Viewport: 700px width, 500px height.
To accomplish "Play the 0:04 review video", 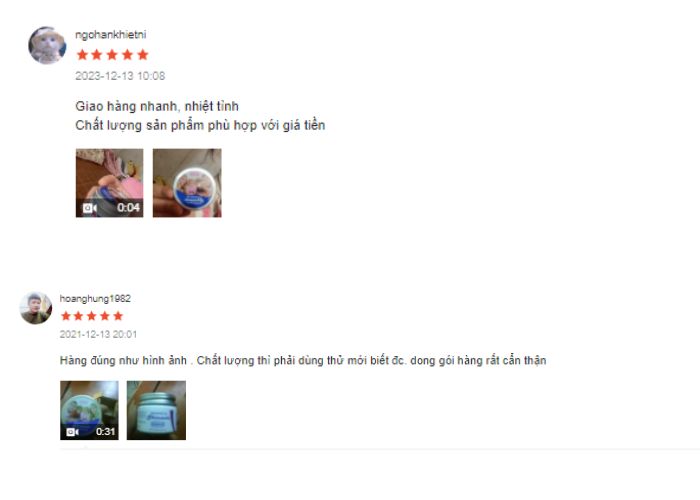I will pos(109,183).
